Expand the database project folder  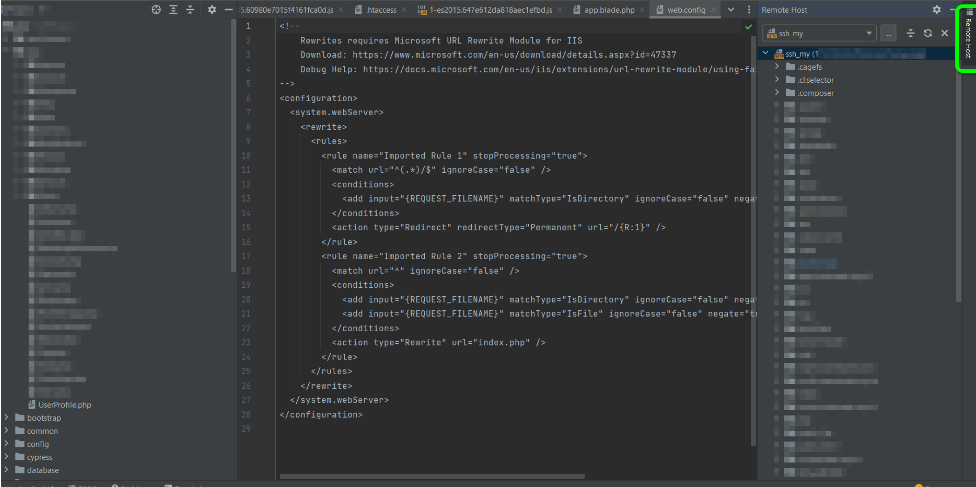pos(6,470)
